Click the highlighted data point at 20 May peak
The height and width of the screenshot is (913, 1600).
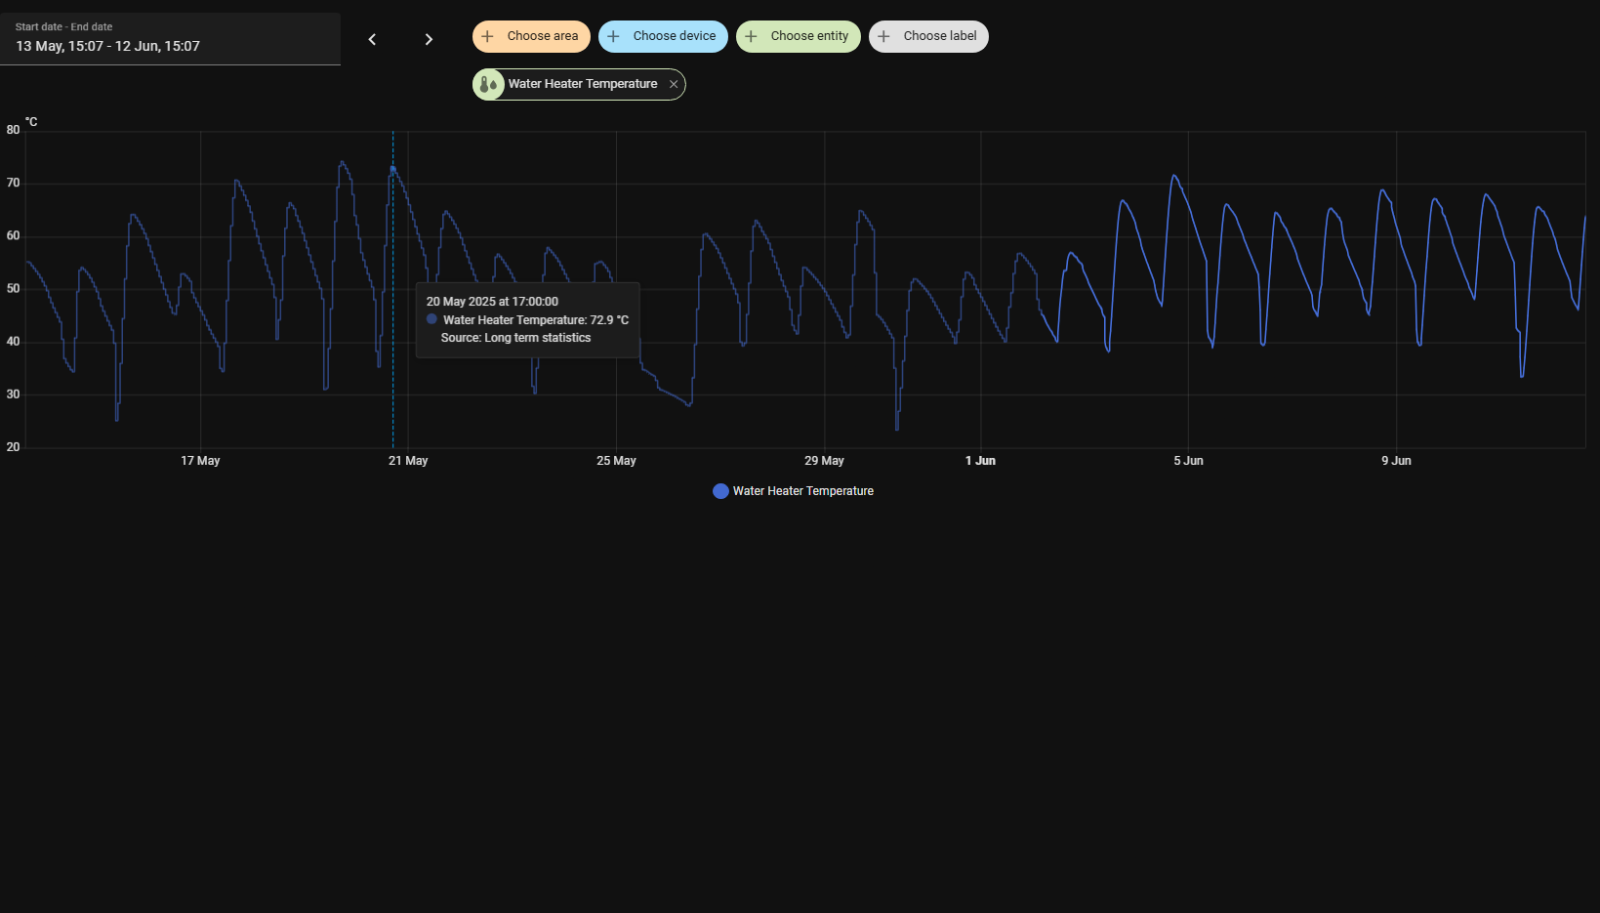[393, 169]
